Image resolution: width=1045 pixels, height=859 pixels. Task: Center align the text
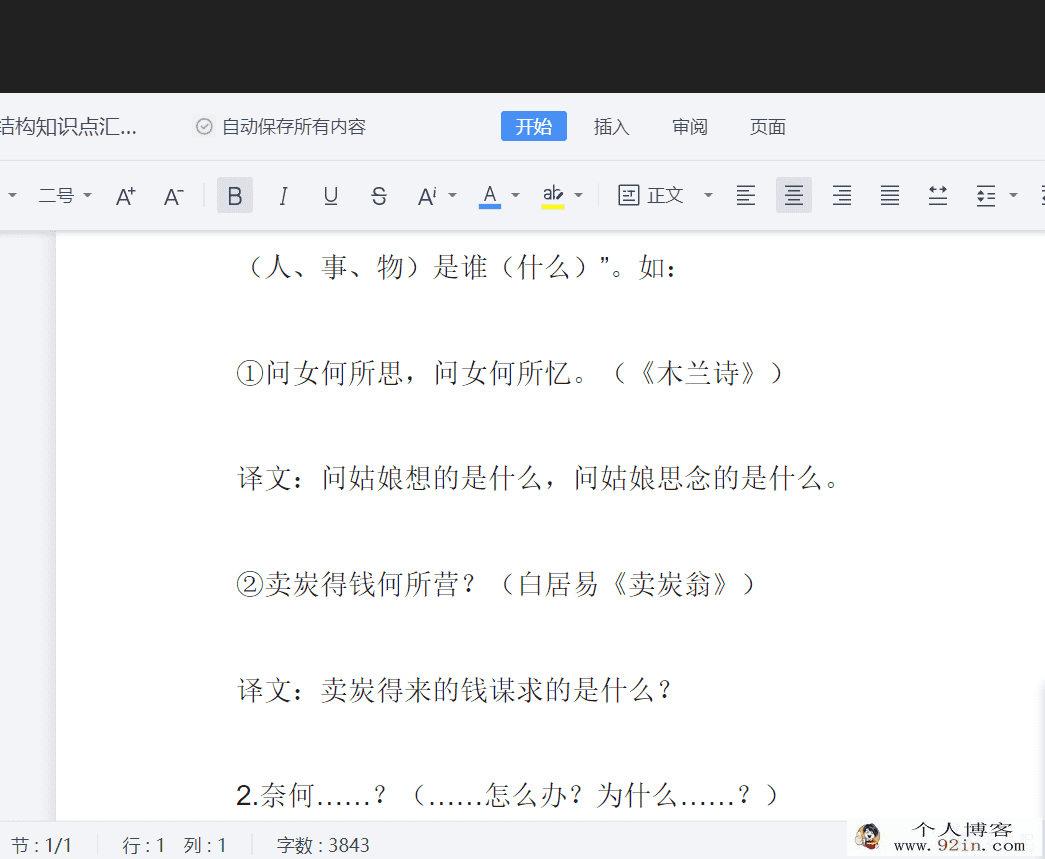tap(794, 195)
